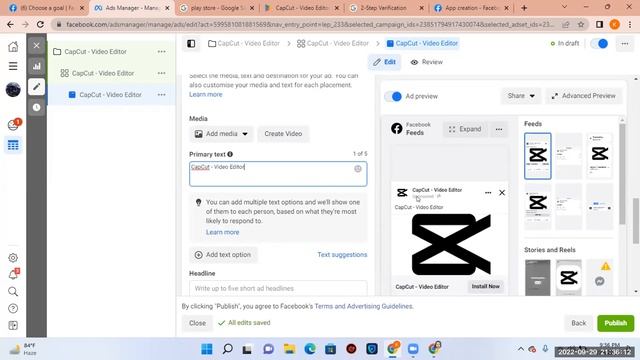The width and height of the screenshot is (640, 360).
Task: Toggle the ad on/off switch near In draft
Action: click(x=599, y=44)
